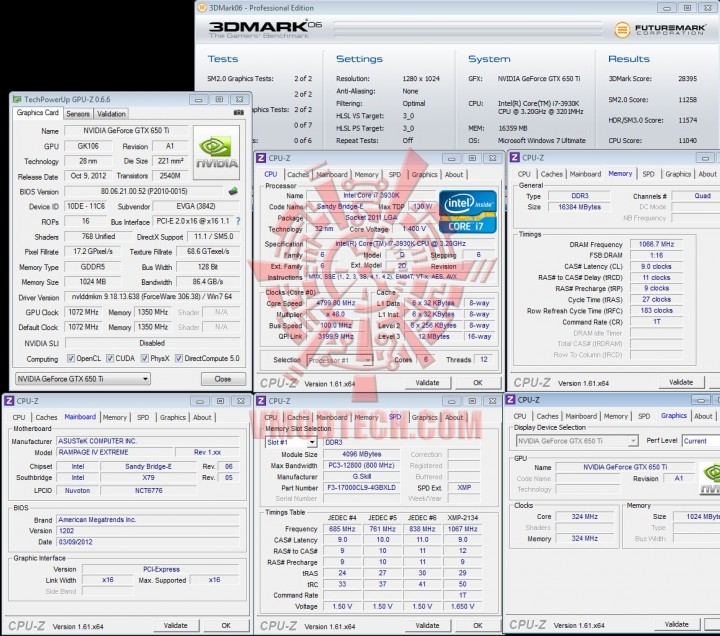Click the Command Rate value 1T in Memory window
The height and width of the screenshot is (636, 720).
pos(656,322)
